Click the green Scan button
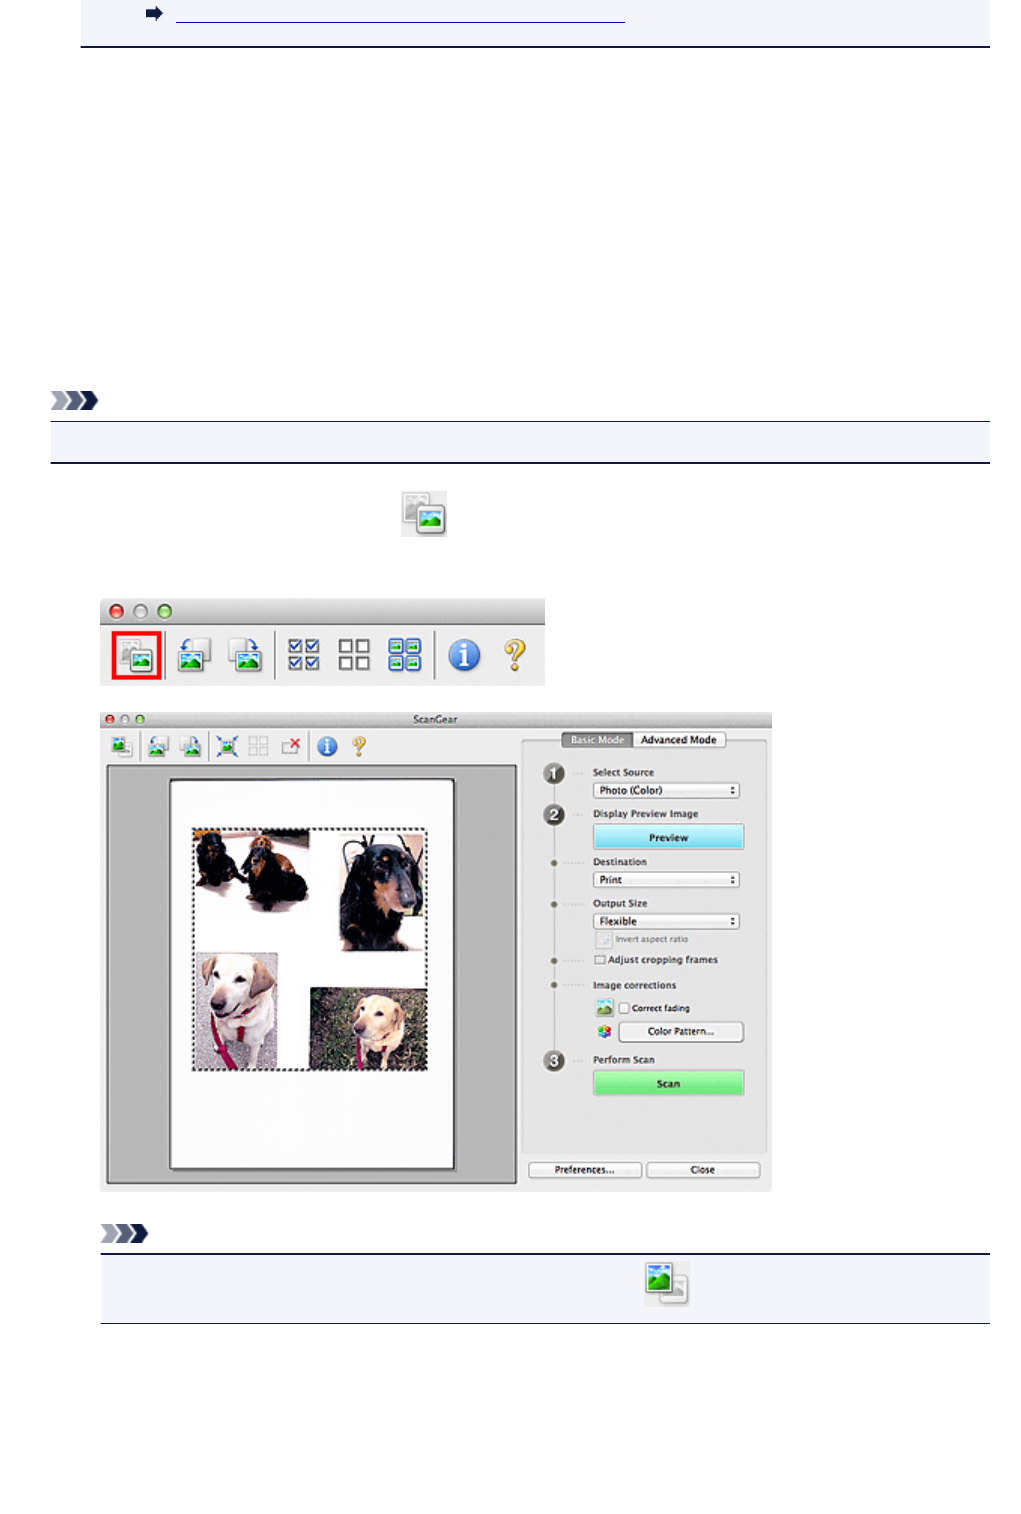The image size is (1021, 1514). pos(668,1083)
